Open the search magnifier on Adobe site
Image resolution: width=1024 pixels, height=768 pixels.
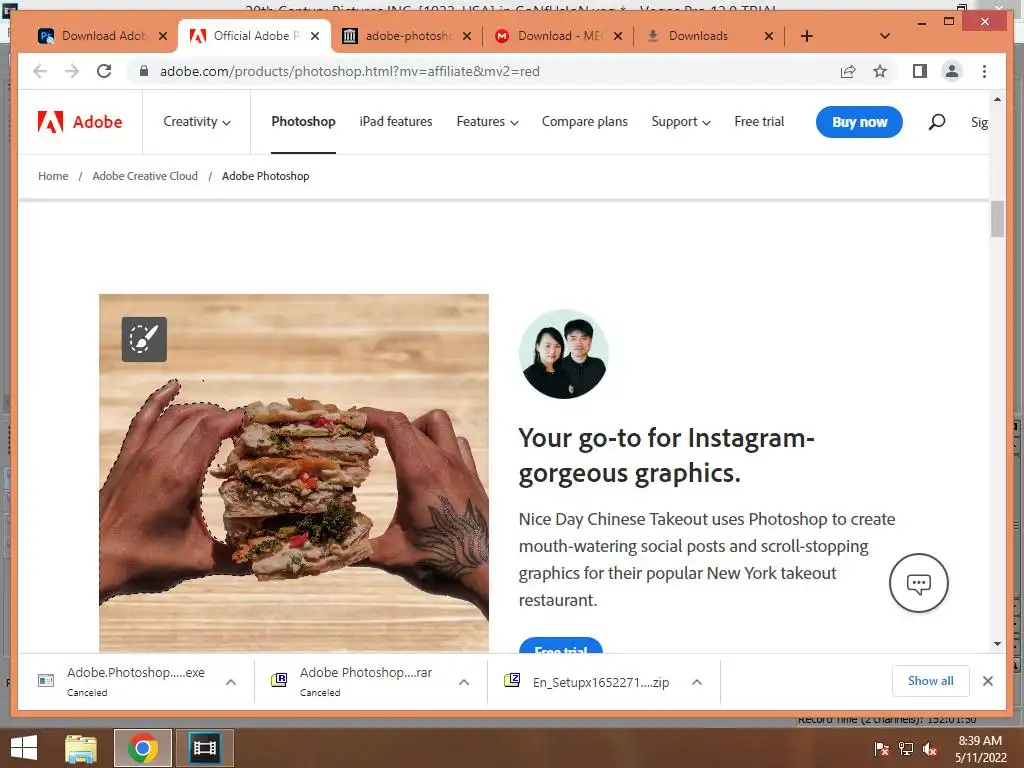point(936,121)
